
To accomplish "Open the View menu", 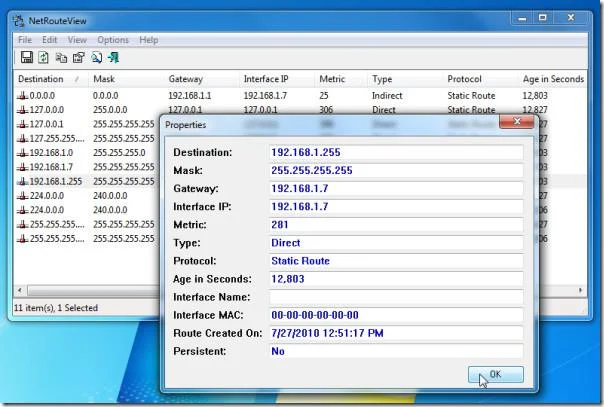I will pos(77,40).
